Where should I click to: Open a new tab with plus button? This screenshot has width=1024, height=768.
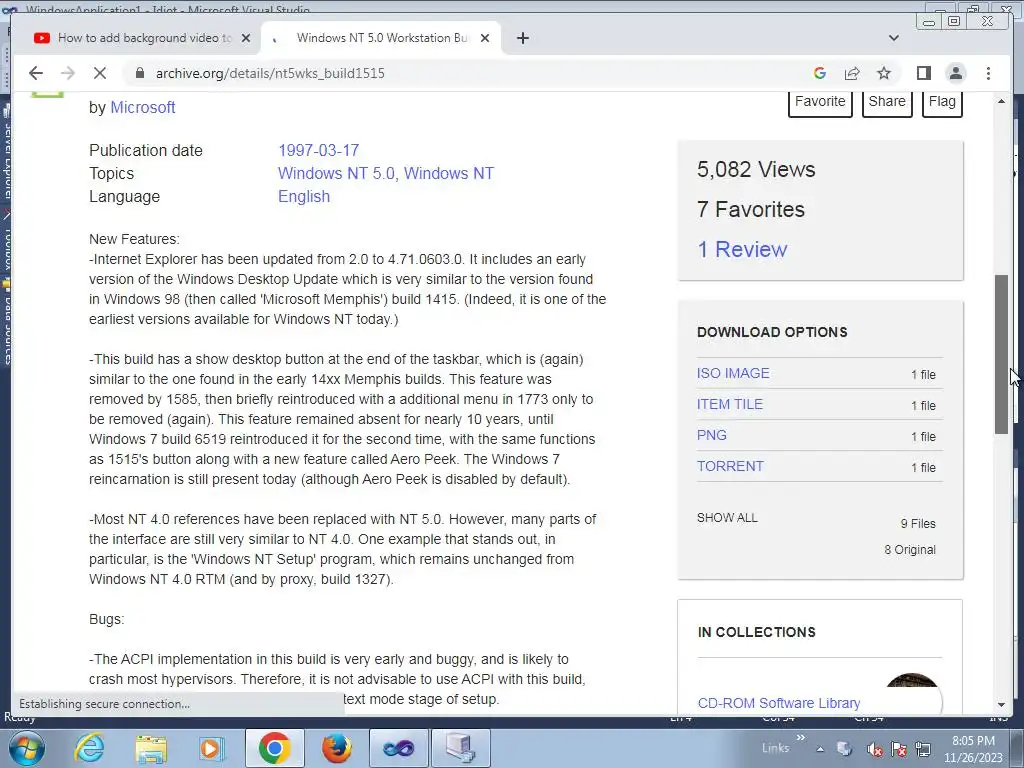(522, 38)
